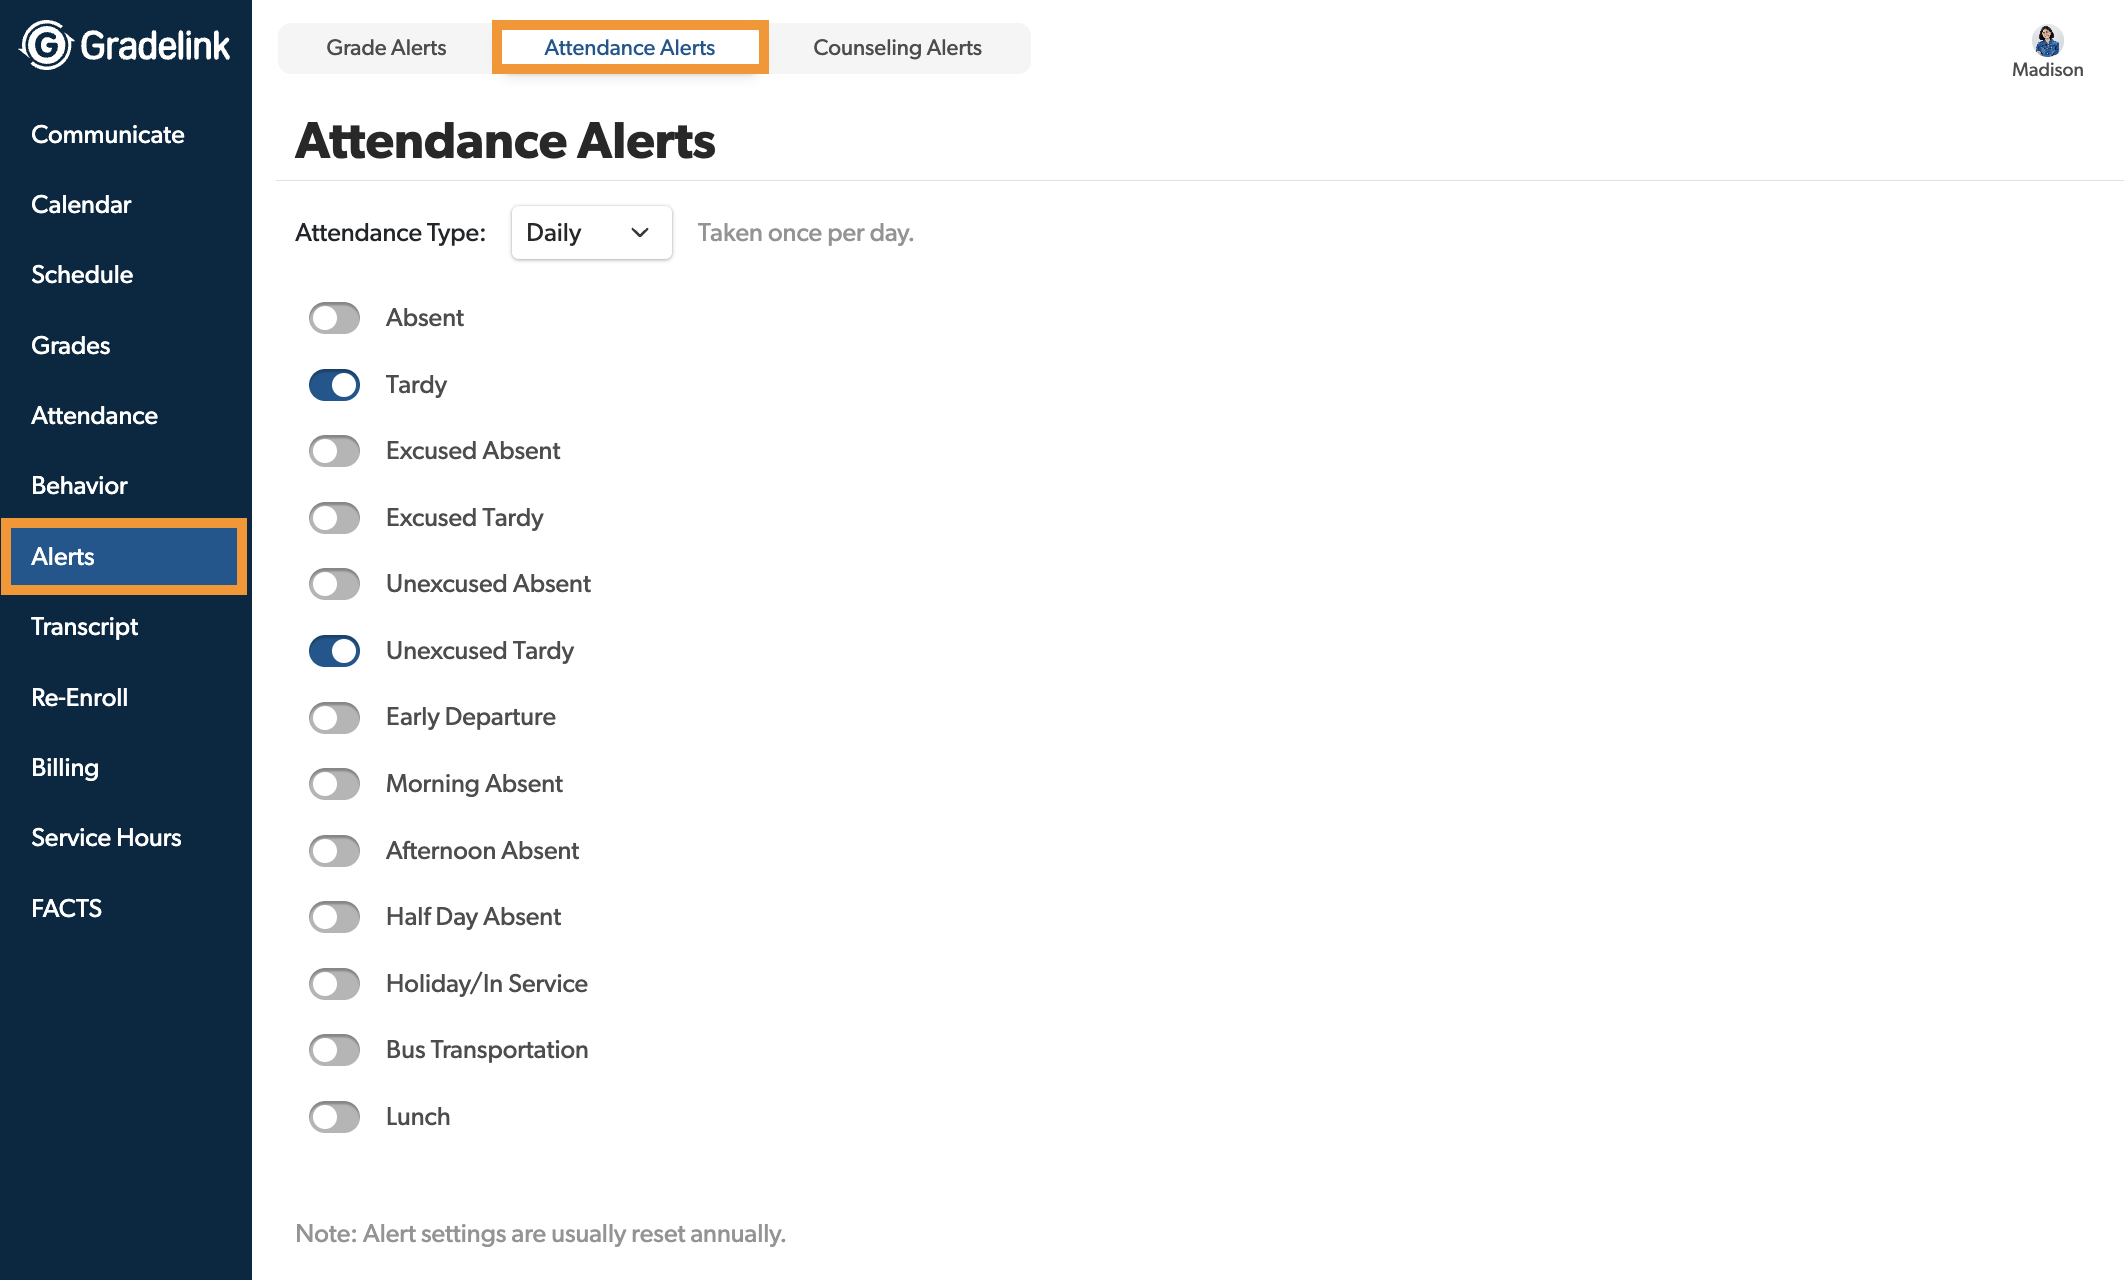Switch to the Grade Alerts tab
The width and height of the screenshot is (2124, 1280).
pyautogui.click(x=386, y=48)
